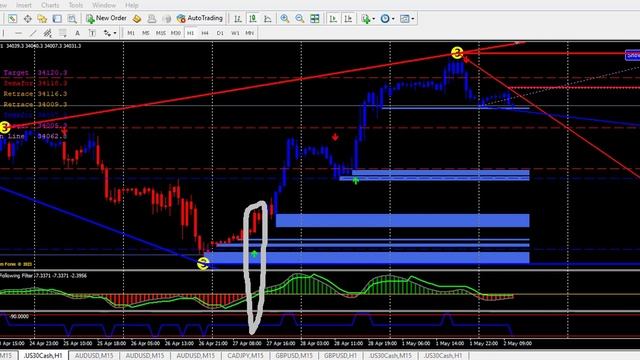Viewport: 640px width, 360px height.
Task: Click the '28 Apr 11:00' time axis label
Action: tap(349, 344)
